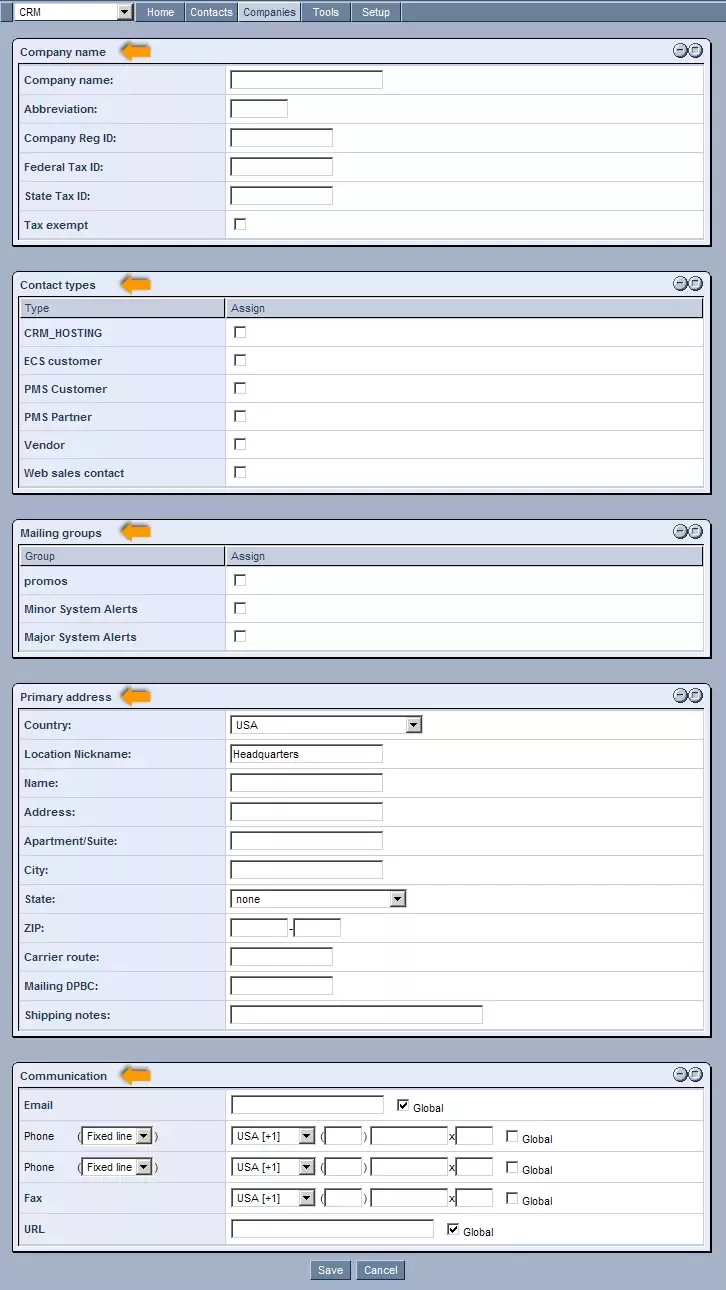Screen dimensions: 726x1290
Task: Collapse the Communication panel with minus icon
Action: [x=680, y=1074]
